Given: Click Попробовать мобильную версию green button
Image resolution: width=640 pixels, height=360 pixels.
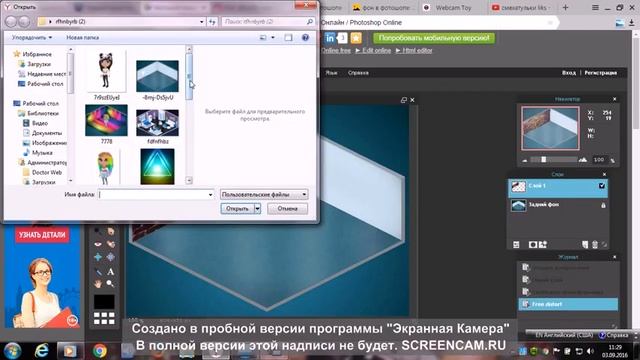Looking at the screenshot, I should (434, 38).
